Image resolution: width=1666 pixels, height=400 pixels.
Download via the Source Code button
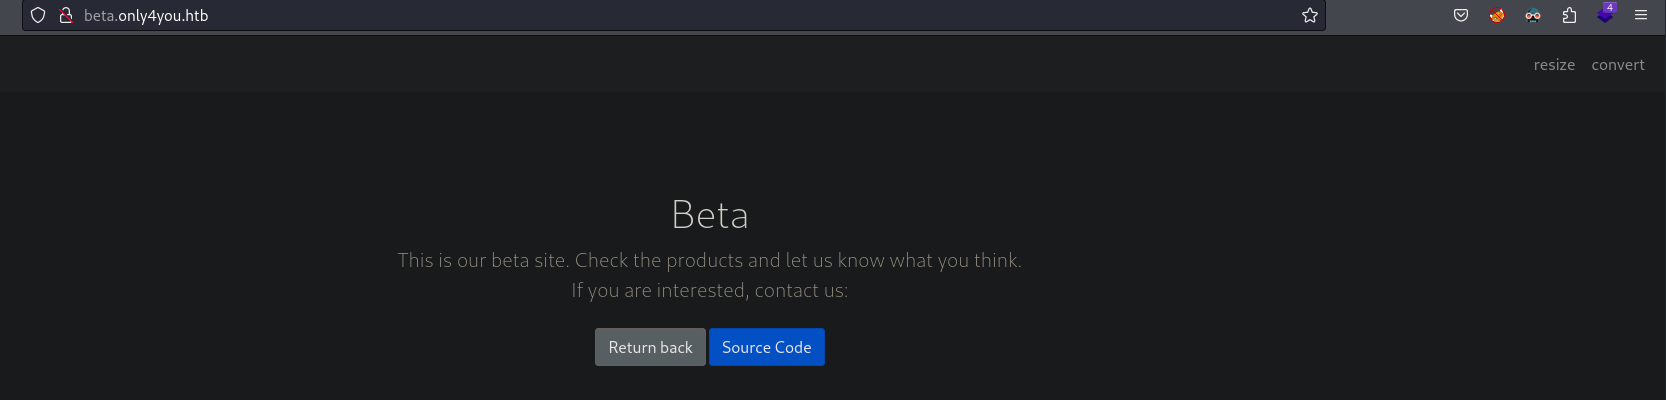767,347
